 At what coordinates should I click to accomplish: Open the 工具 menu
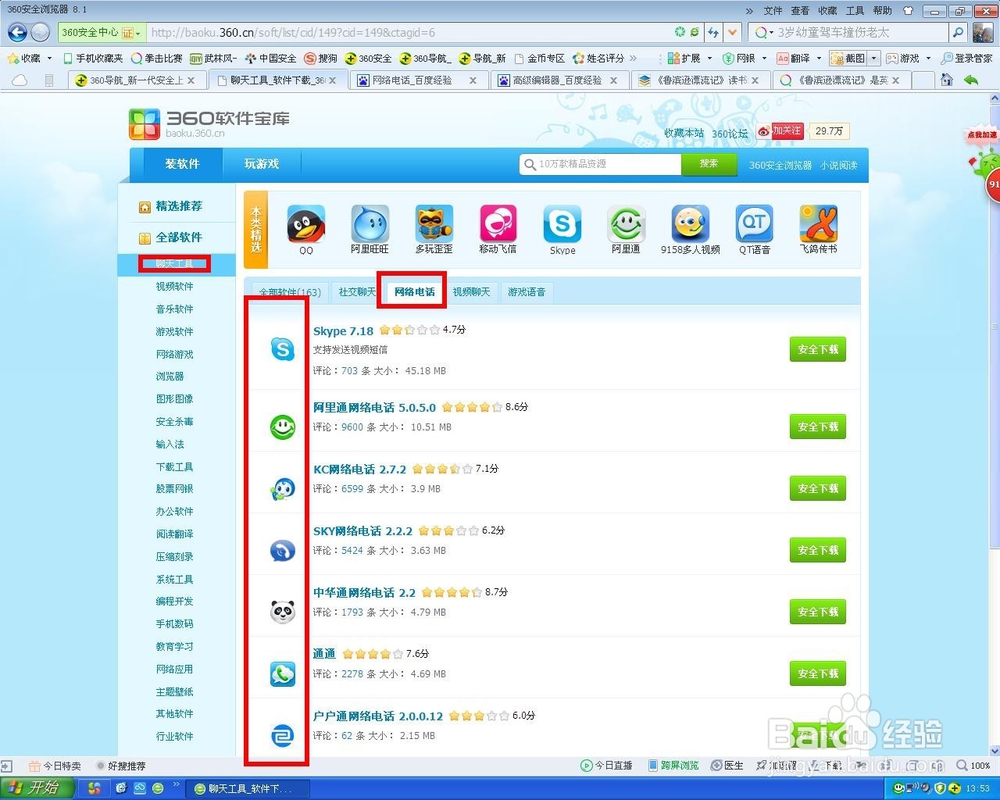[x=855, y=10]
